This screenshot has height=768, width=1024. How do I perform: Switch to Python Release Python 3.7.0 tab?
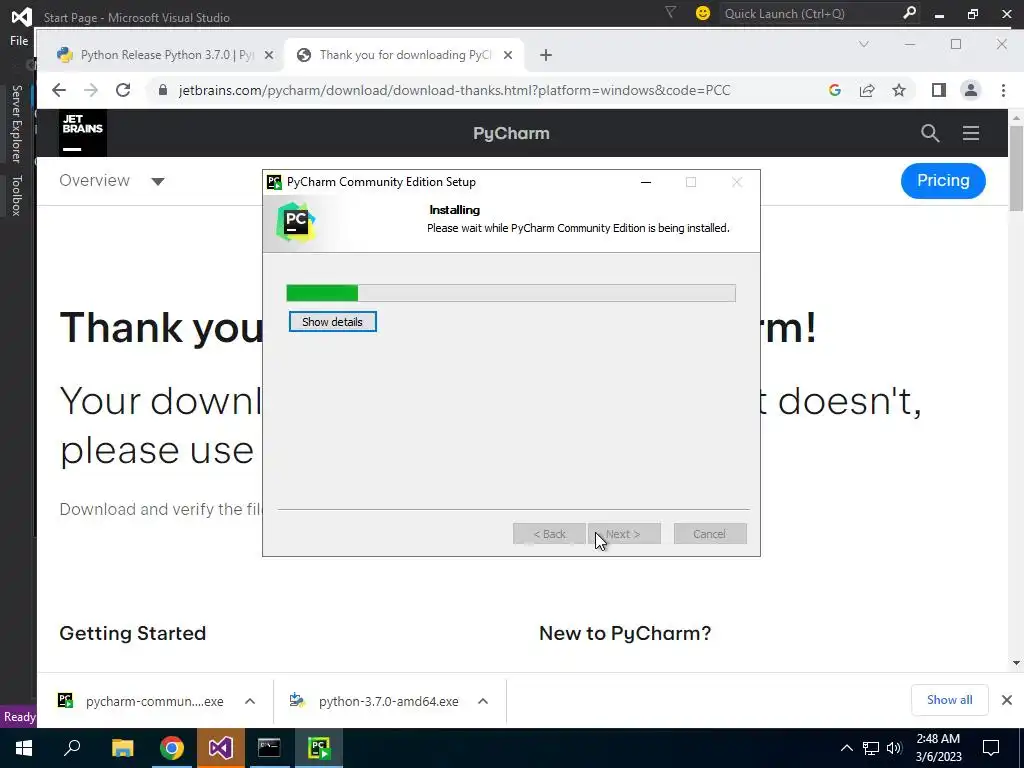(167, 55)
